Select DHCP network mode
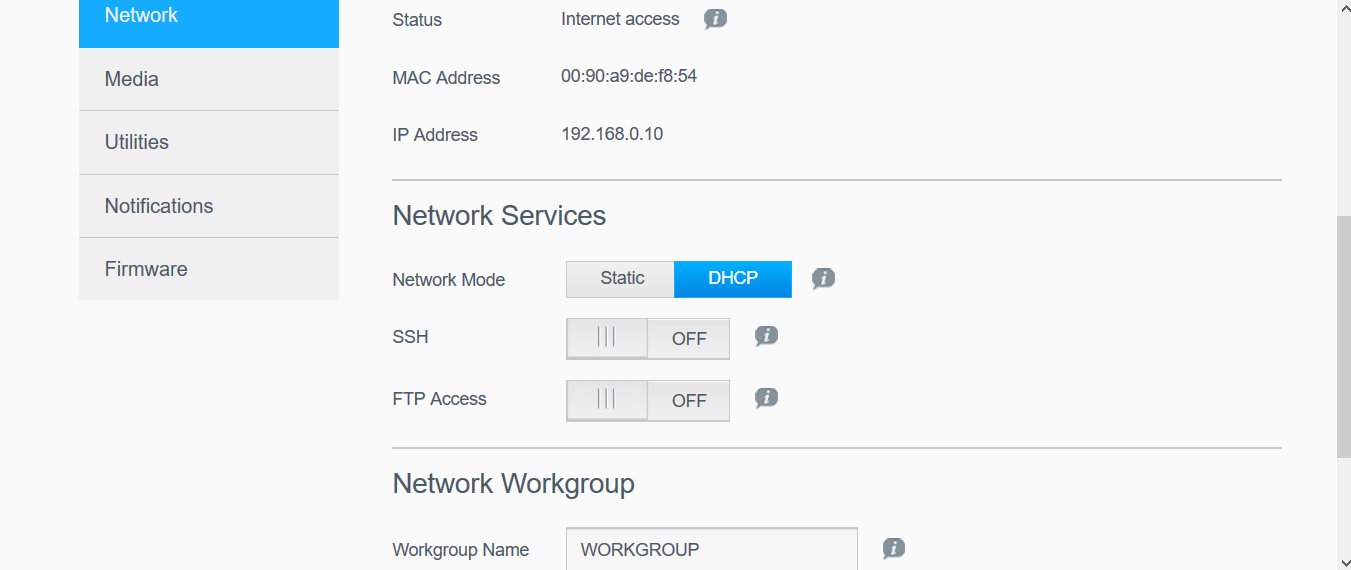The width and height of the screenshot is (1351, 570). (x=732, y=279)
